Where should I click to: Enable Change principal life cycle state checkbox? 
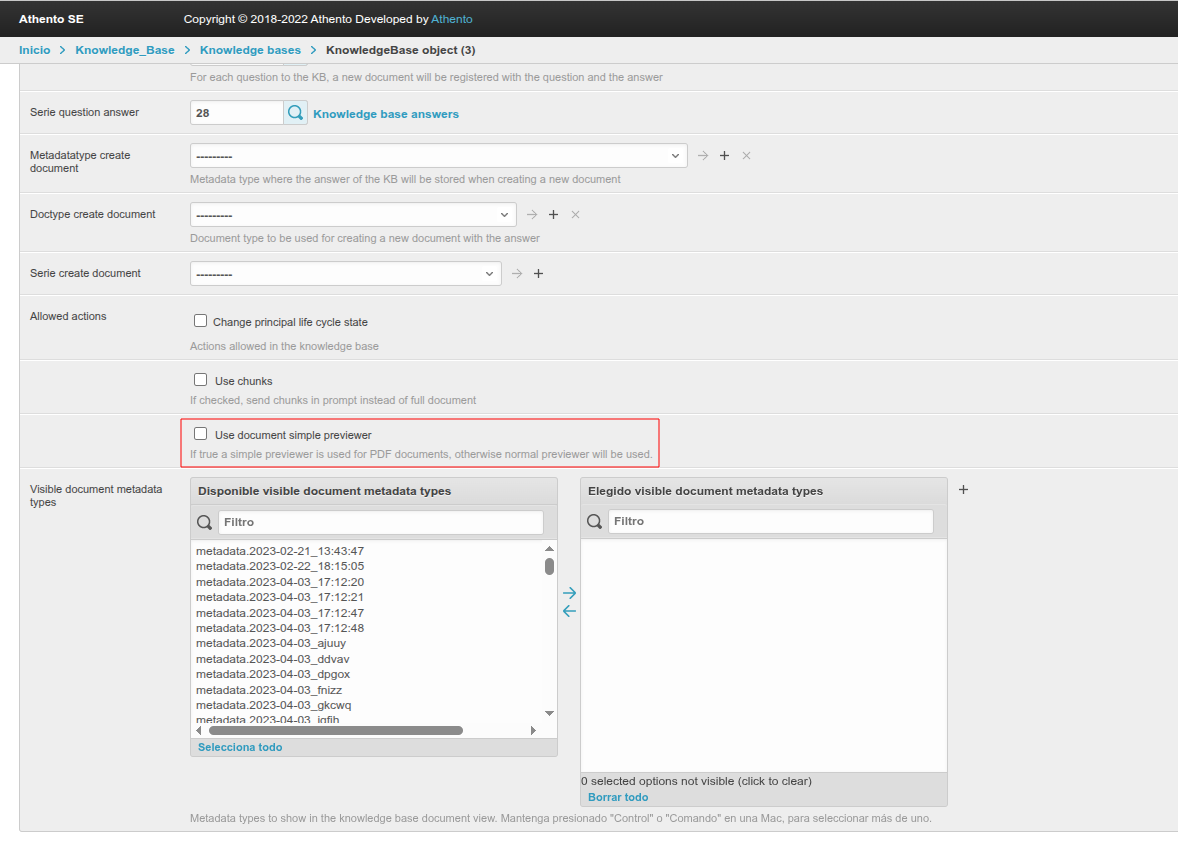[x=201, y=322]
